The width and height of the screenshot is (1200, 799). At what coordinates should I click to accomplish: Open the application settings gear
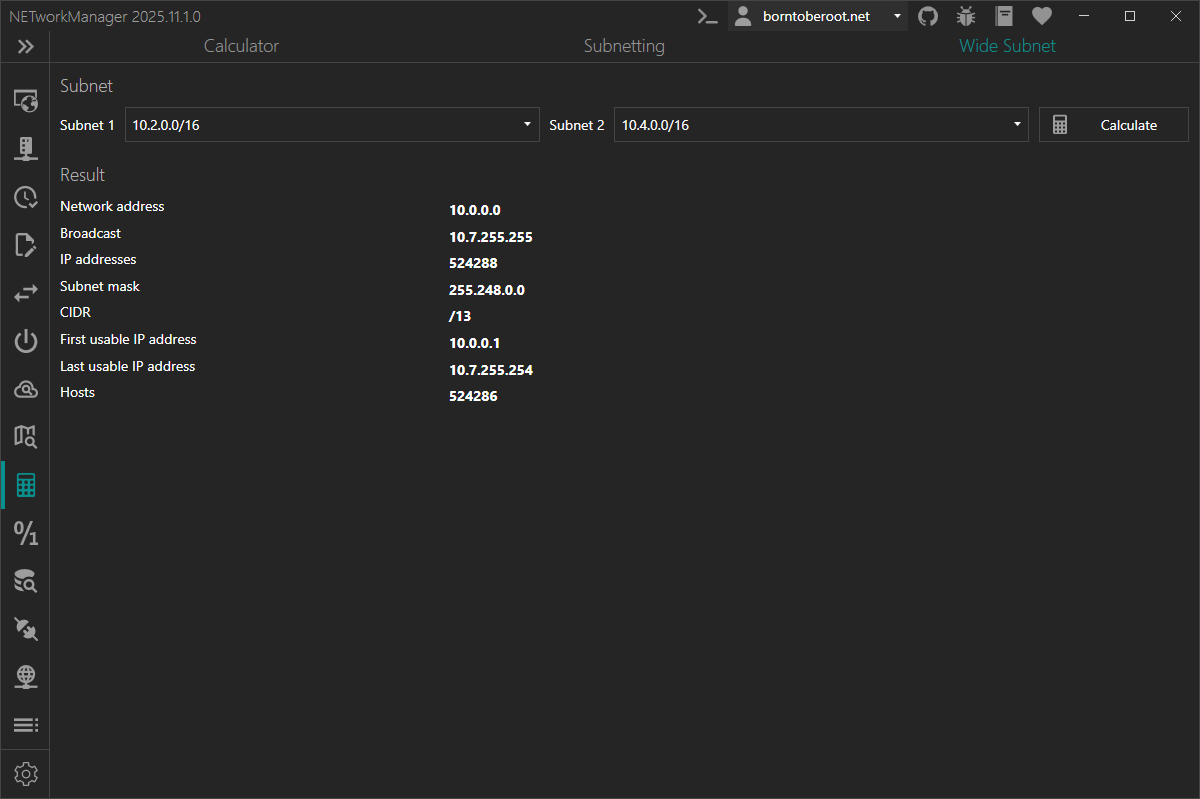coord(25,772)
